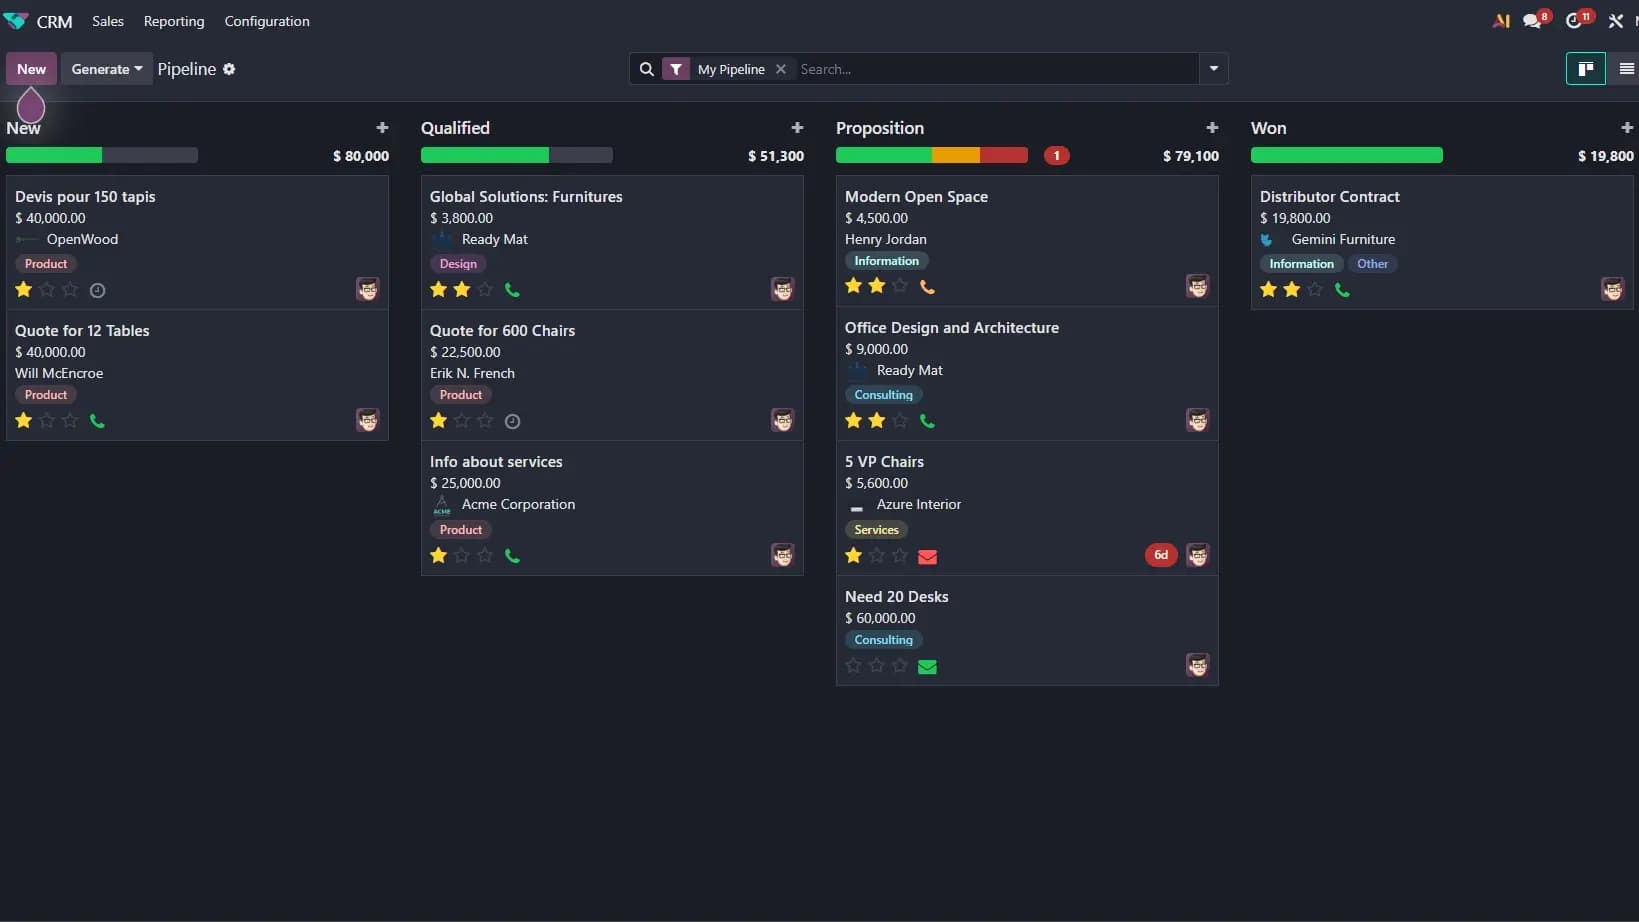Open the Office Design and Architecture card
Image resolution: width=1639 pixels, height=922 pixels.
1027,374
